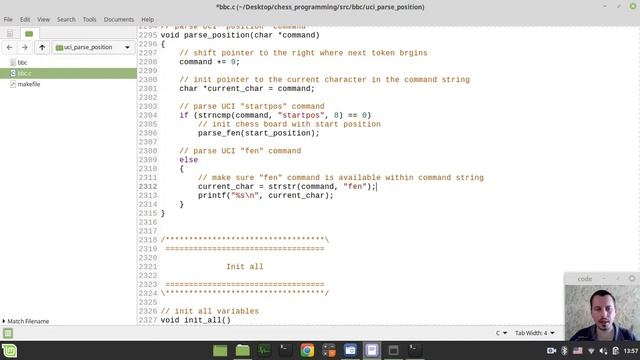640x360 pixels.
Task: Place cursor on 'parse_fen(start_position);' line
Action: (258, 133)
